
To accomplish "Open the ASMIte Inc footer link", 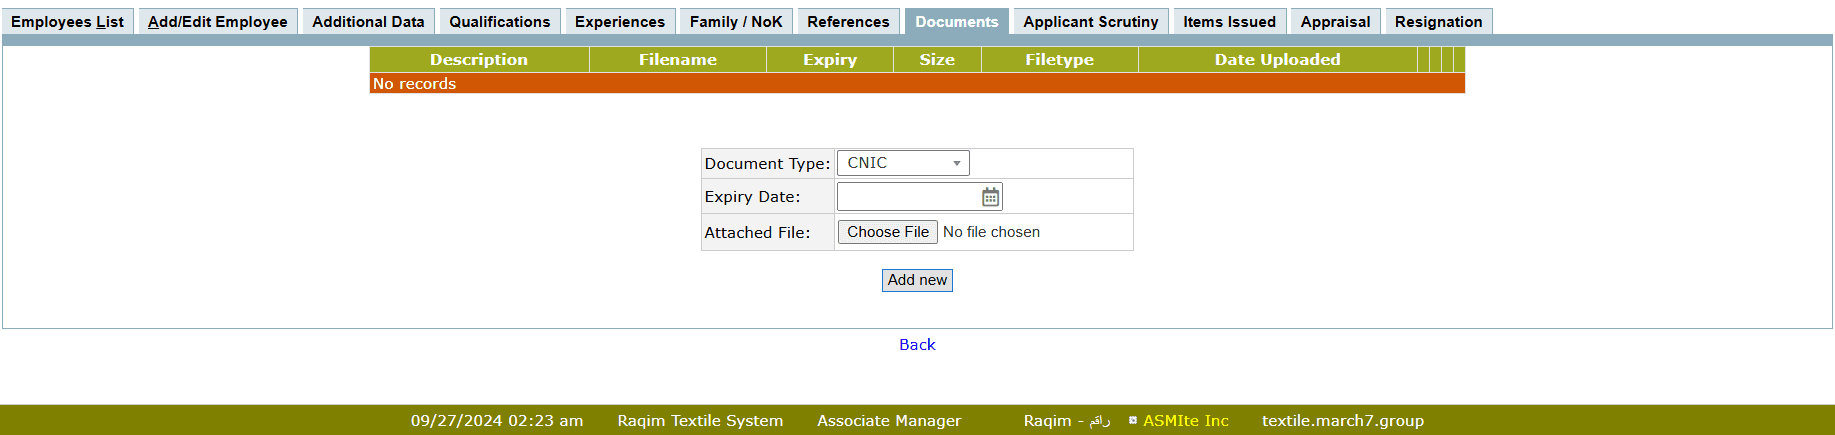I will [1185, 421].
